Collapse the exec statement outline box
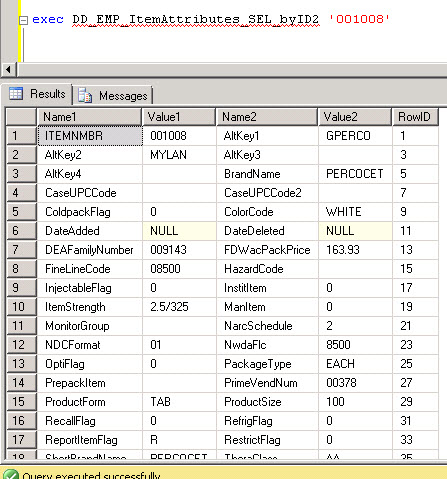This screenshot has width=447, height=479. click(23, 20)
